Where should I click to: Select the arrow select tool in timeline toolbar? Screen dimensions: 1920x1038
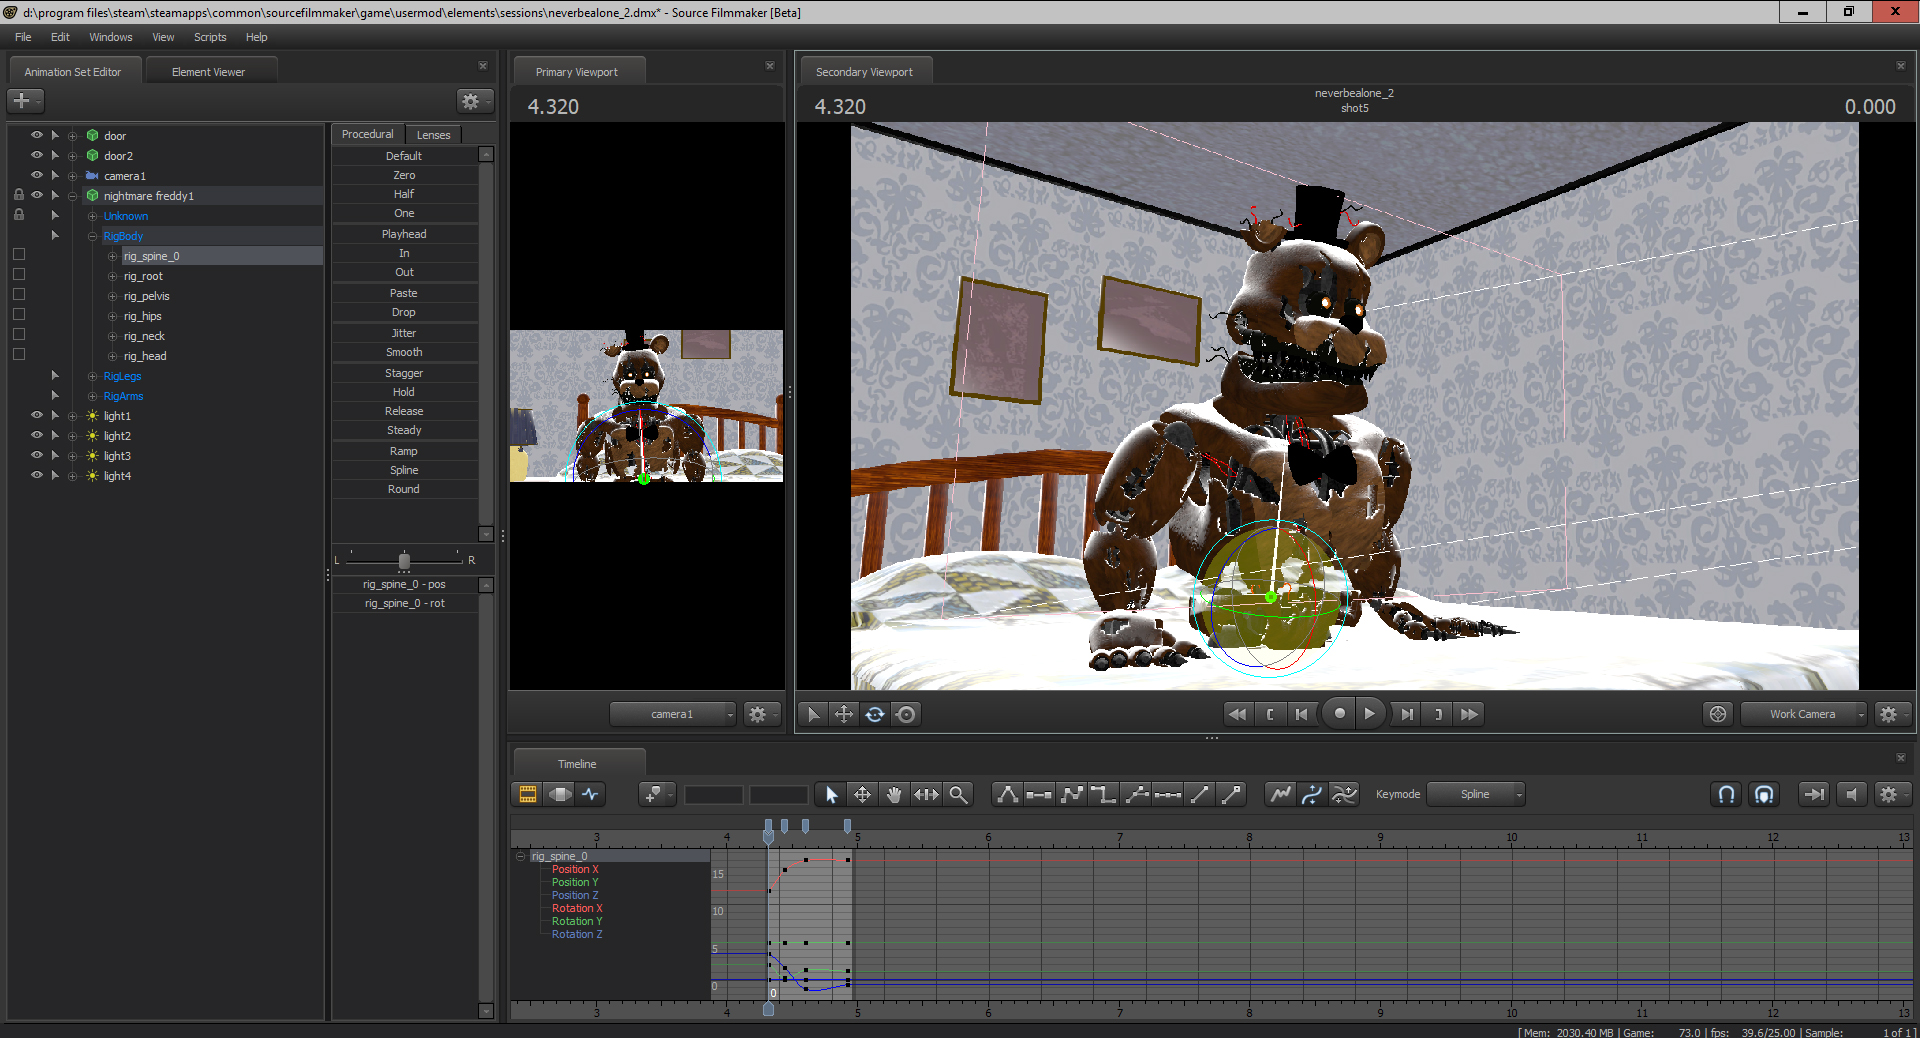830,794
